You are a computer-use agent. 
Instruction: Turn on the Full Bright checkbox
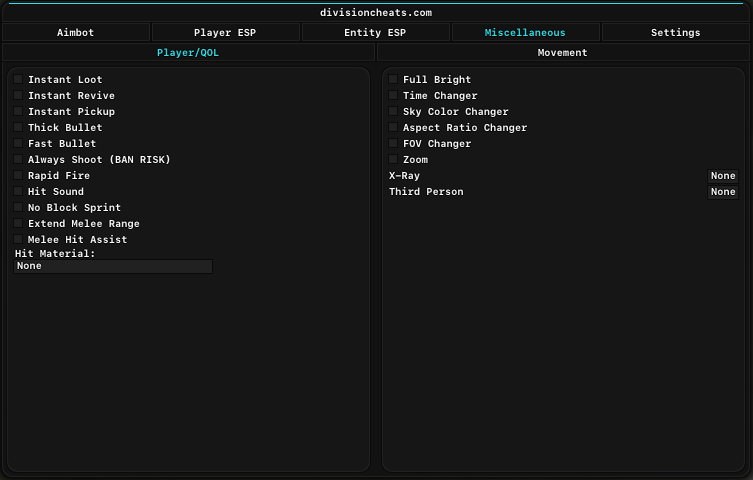(x=394, y=79)
